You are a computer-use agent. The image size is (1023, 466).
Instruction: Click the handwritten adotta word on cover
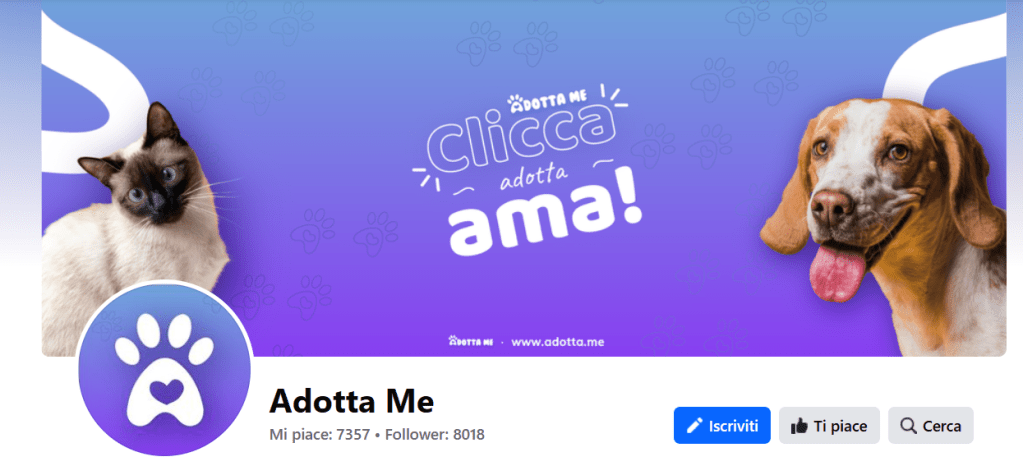527,178
